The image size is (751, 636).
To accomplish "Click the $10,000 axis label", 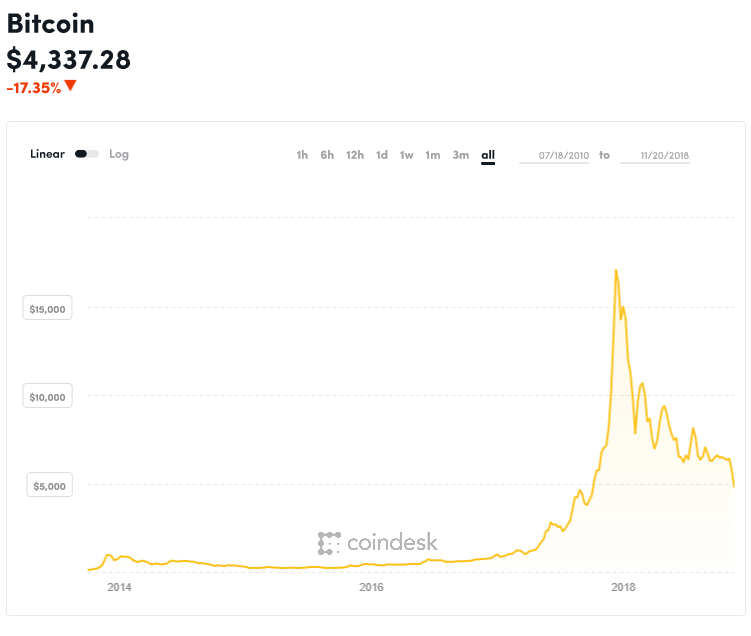I will coord(47,396).
